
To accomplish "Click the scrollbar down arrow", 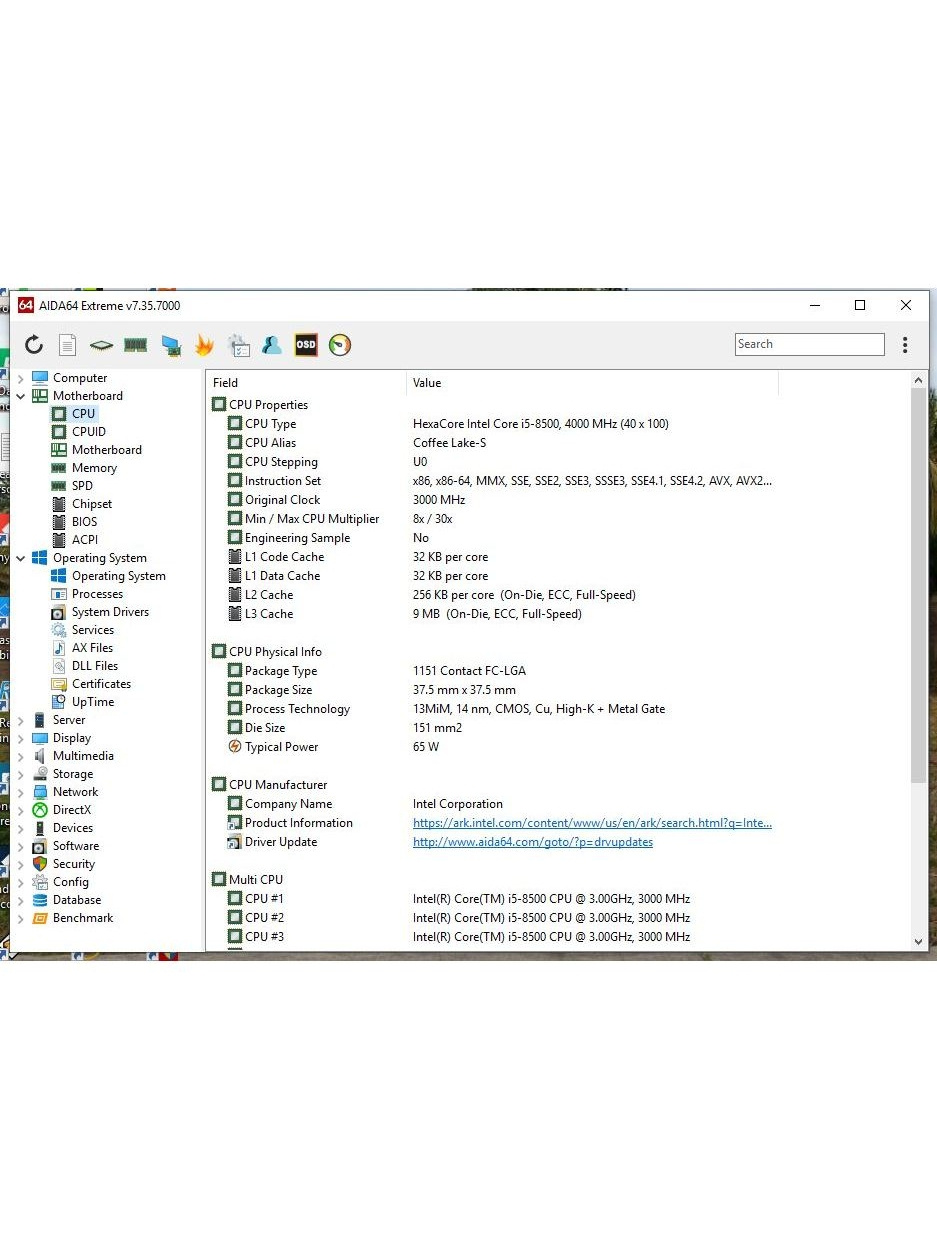I will coord(918,941).
